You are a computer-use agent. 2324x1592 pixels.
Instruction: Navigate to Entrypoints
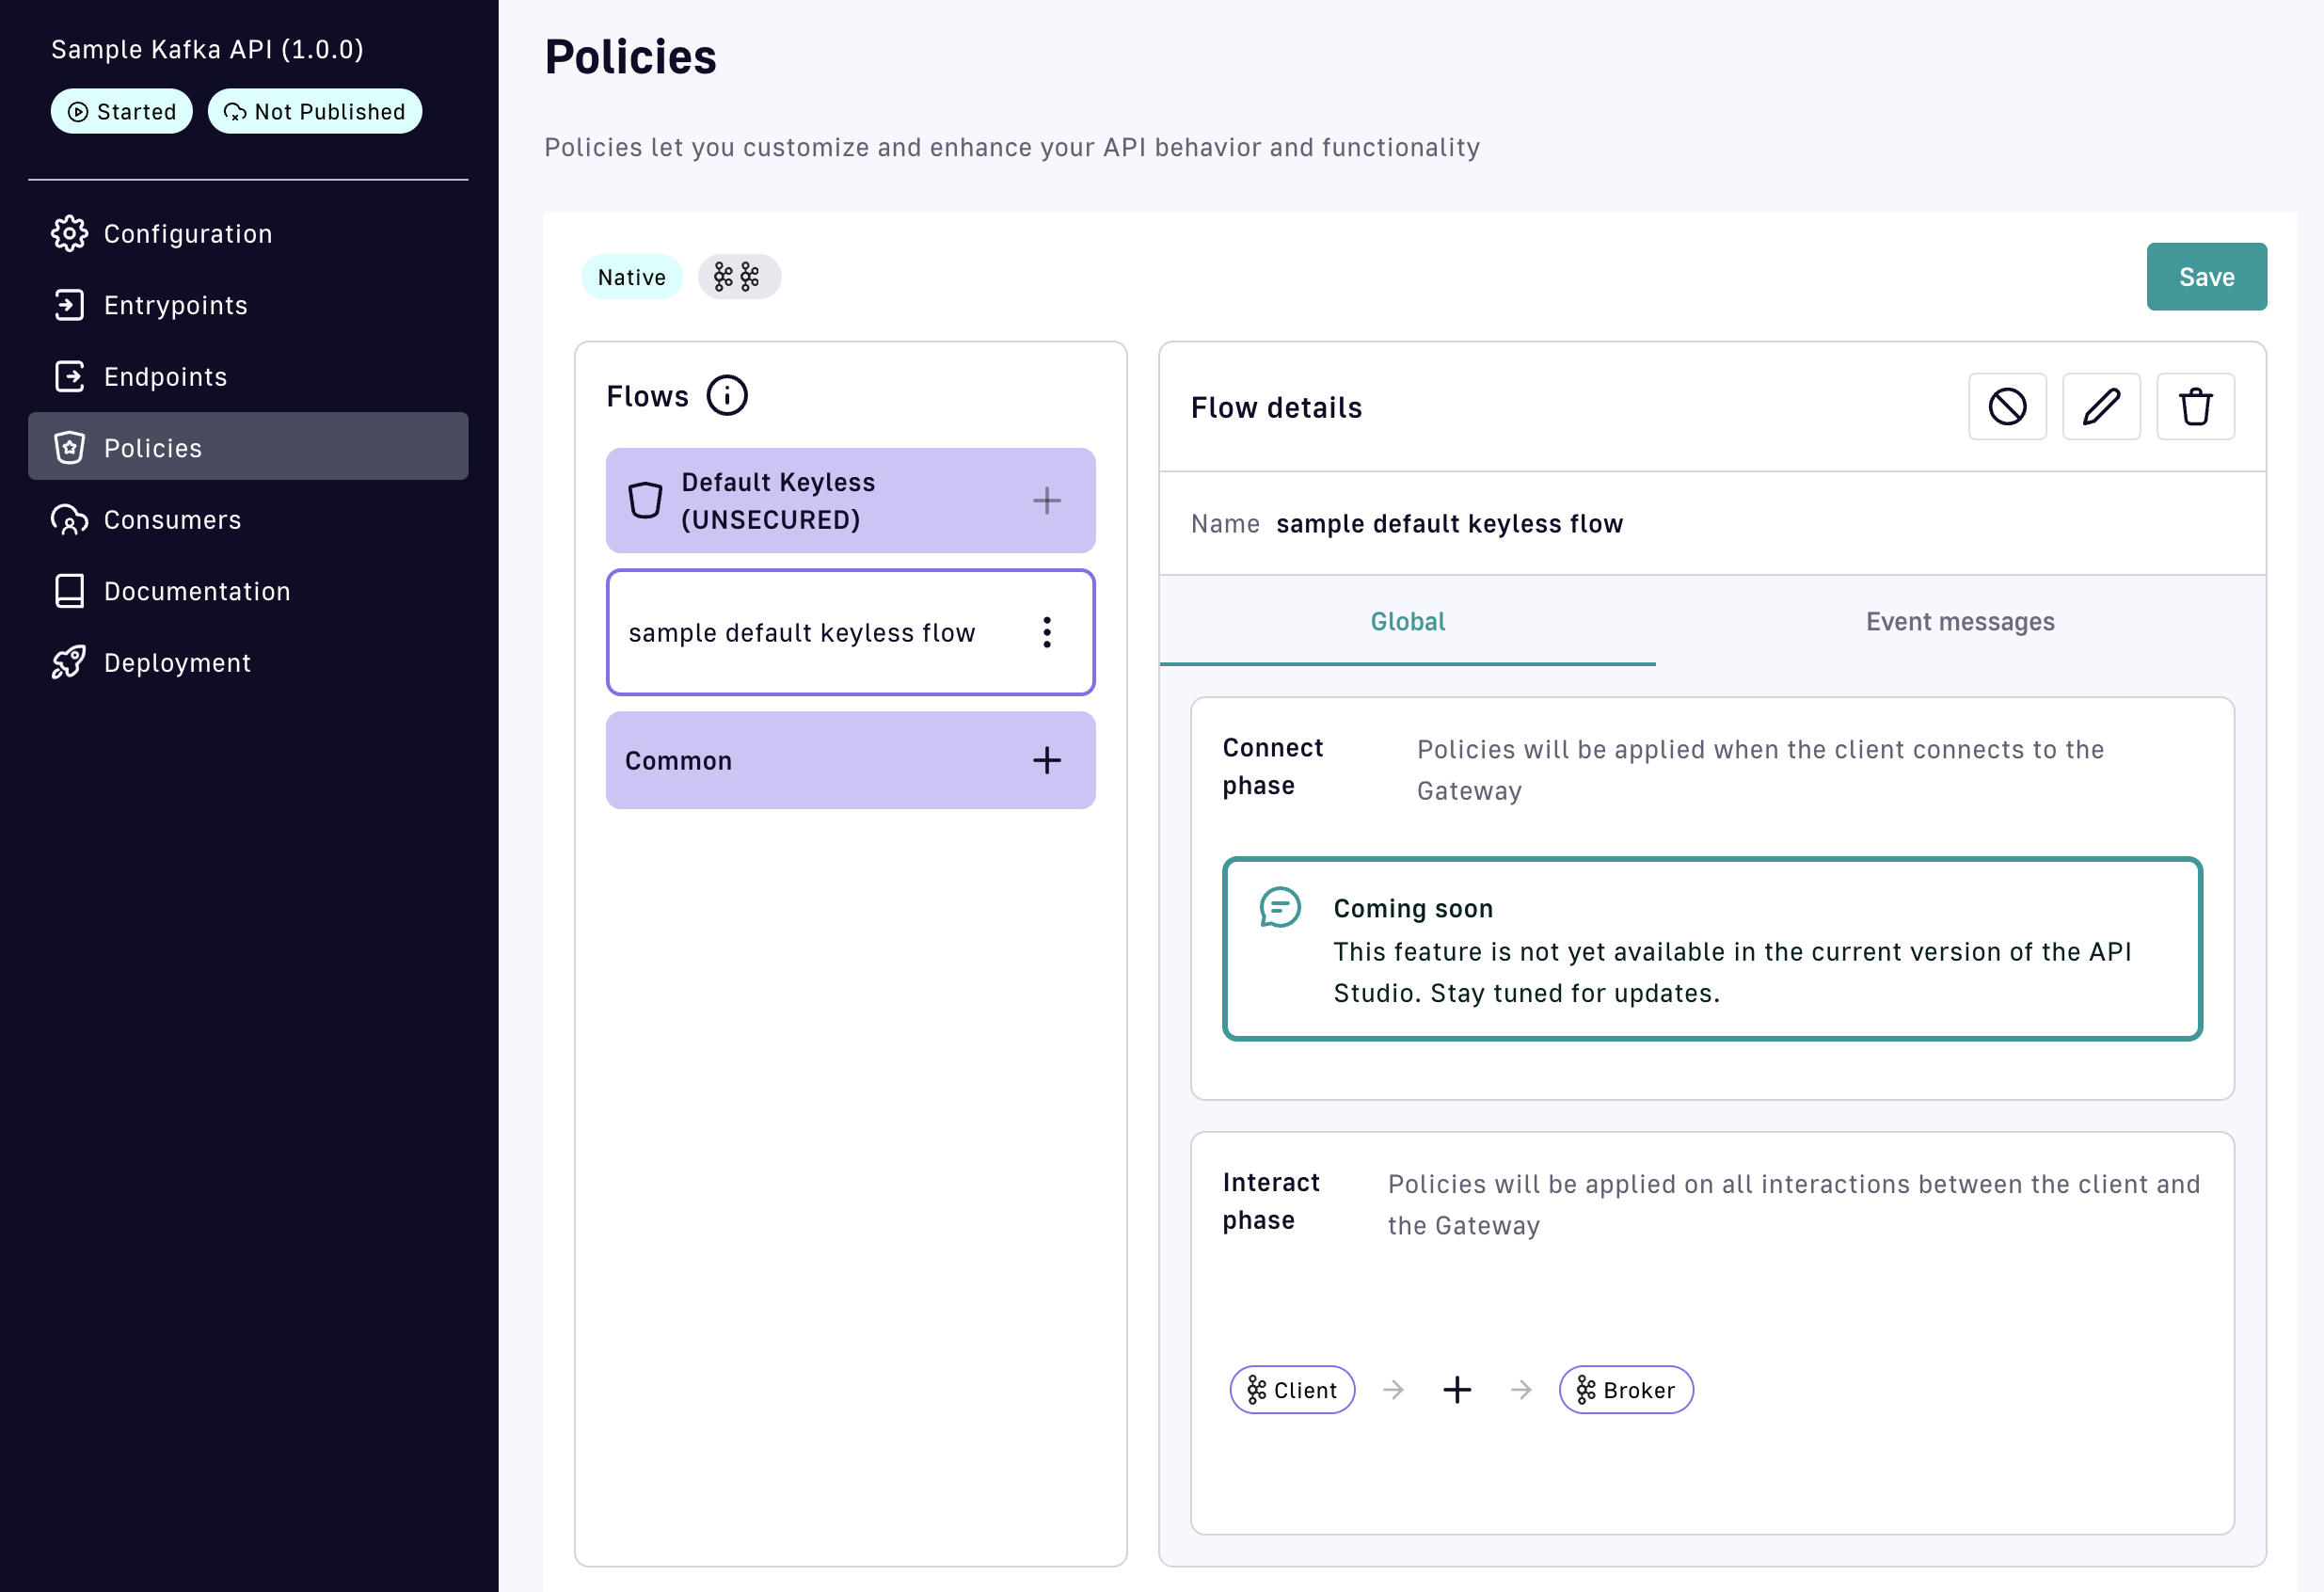(x=175, y=305)
